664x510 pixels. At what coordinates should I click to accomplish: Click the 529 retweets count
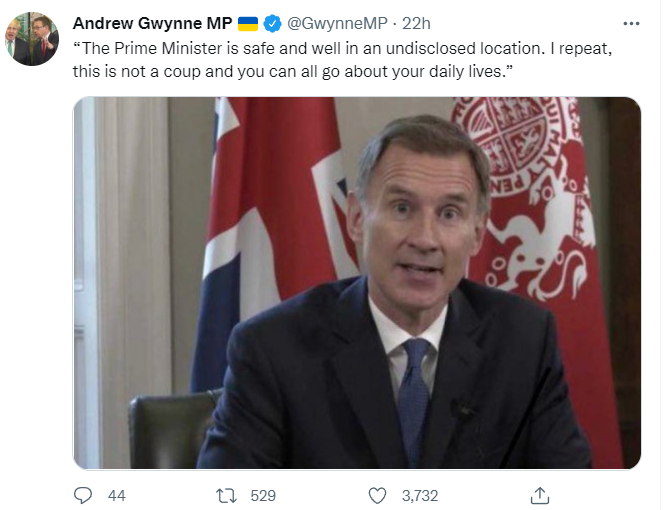coord(263,496)
